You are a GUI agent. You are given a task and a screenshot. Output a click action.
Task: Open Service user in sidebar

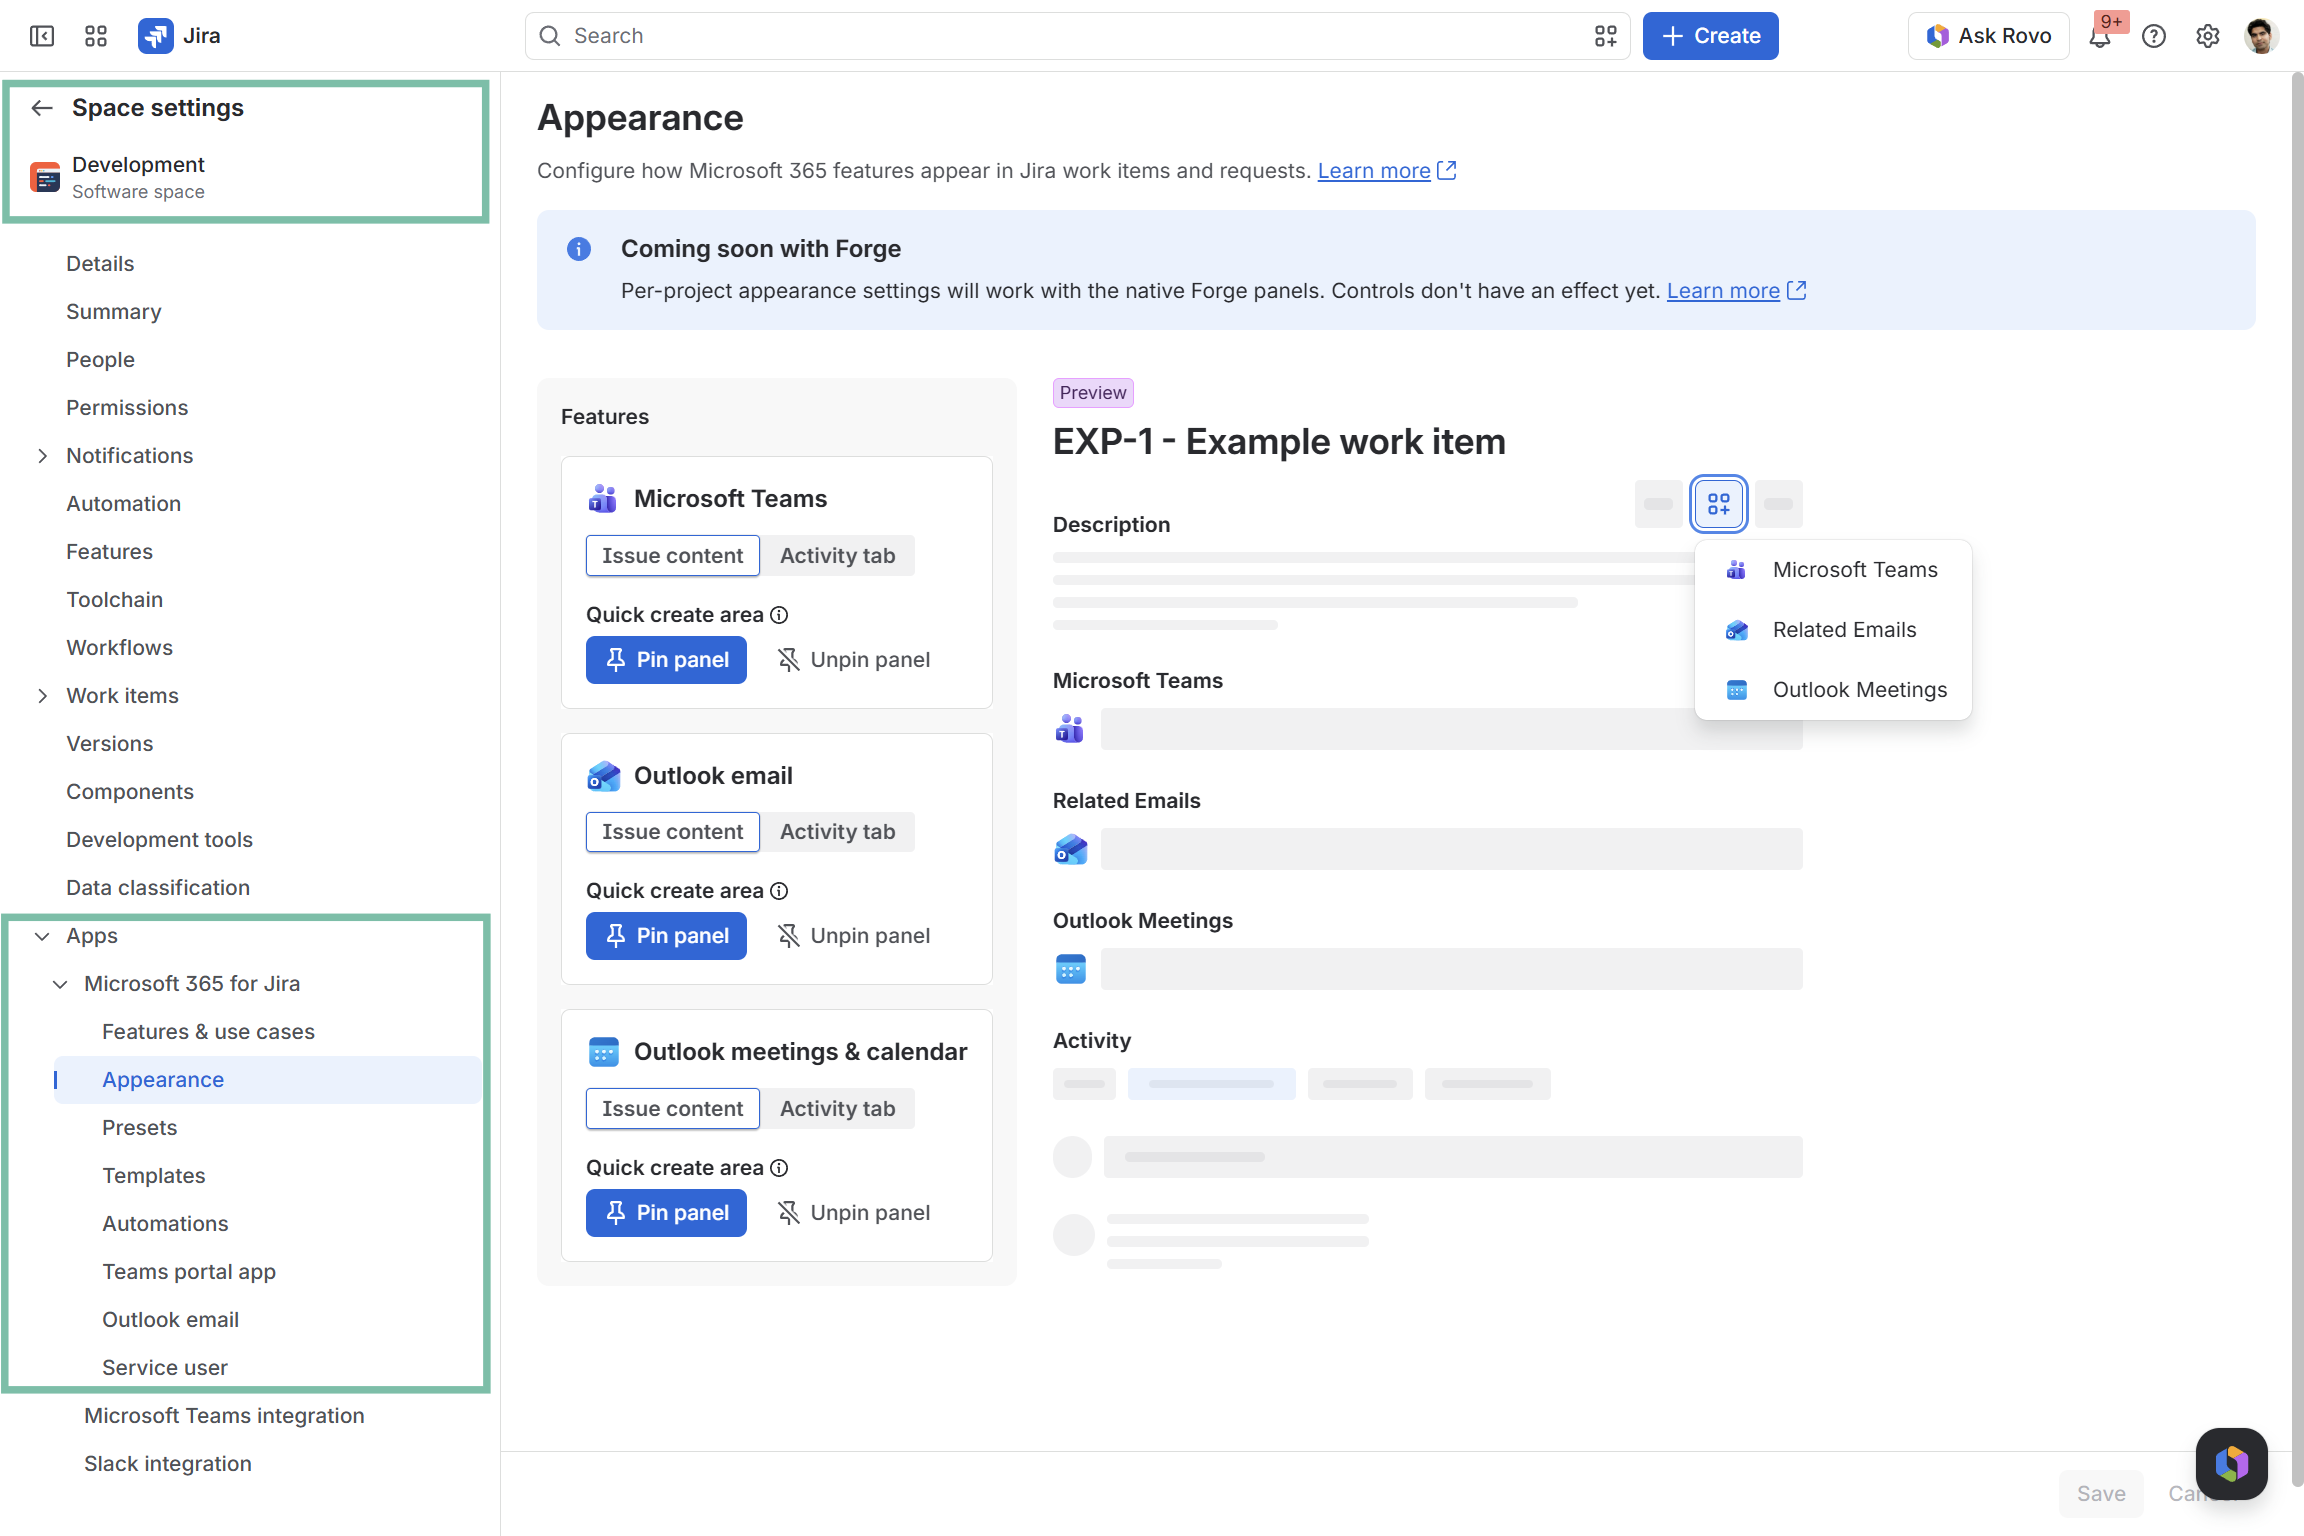[x=165, y=1368]
